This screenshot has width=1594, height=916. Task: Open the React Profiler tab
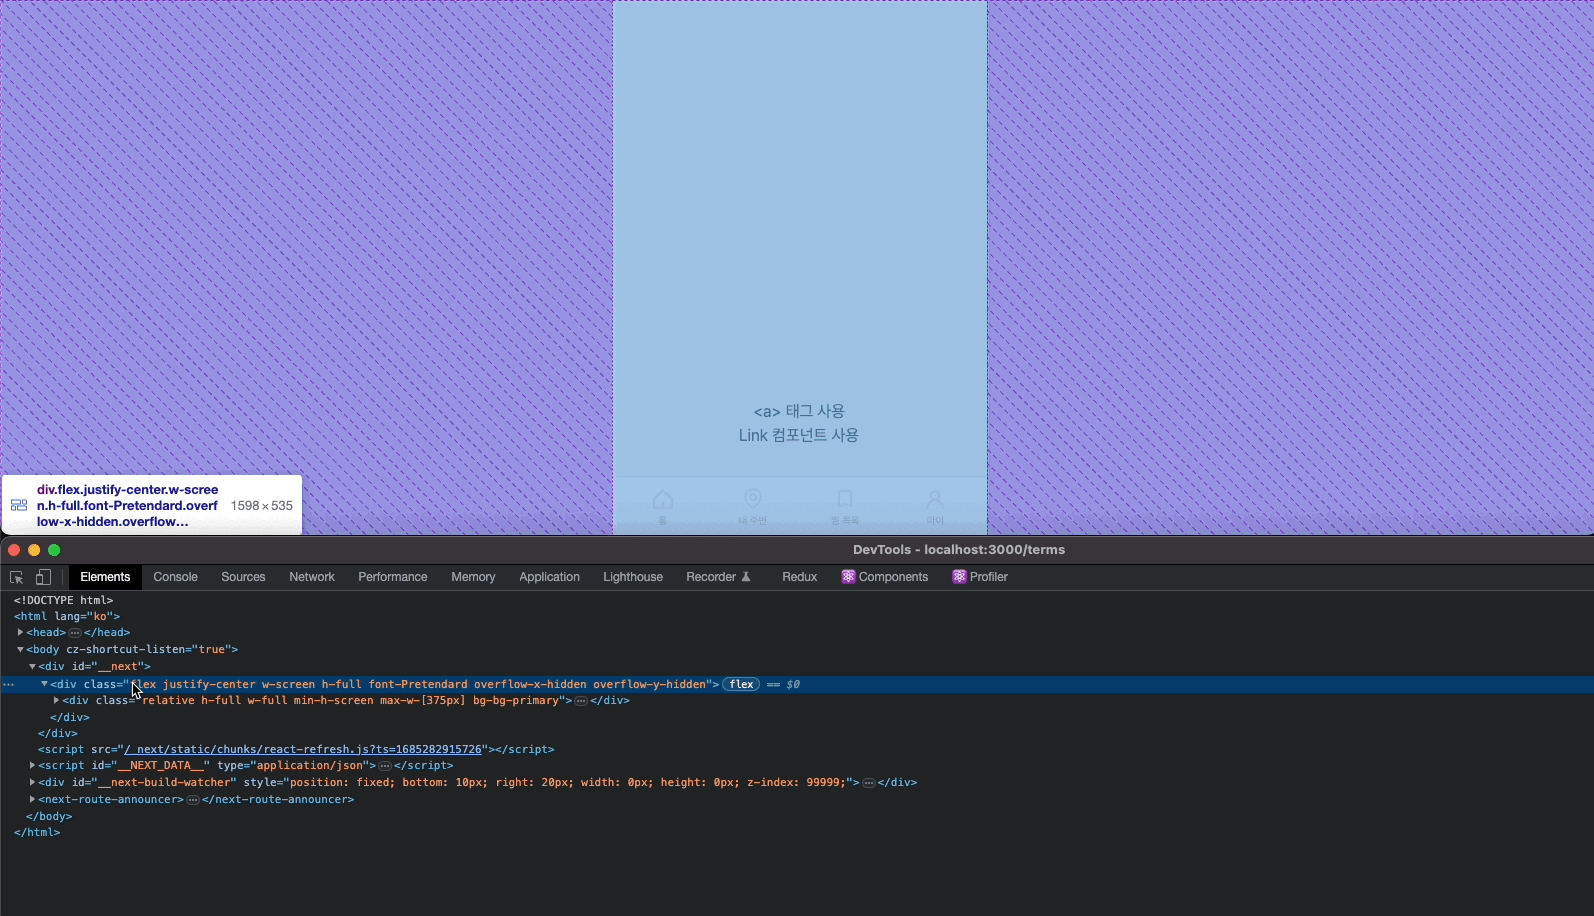click(980, 577)
